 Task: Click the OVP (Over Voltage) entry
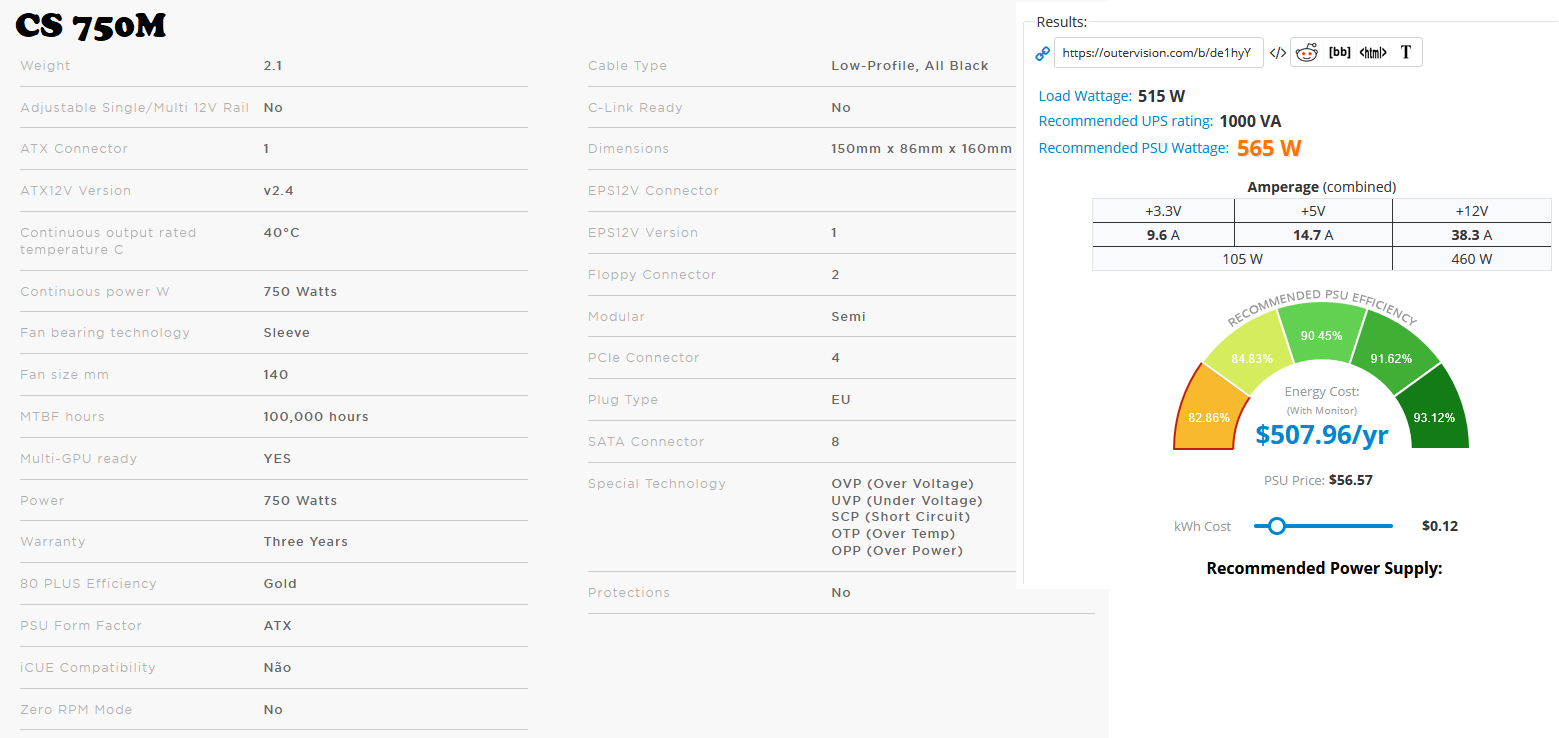[x=902, y=483]
